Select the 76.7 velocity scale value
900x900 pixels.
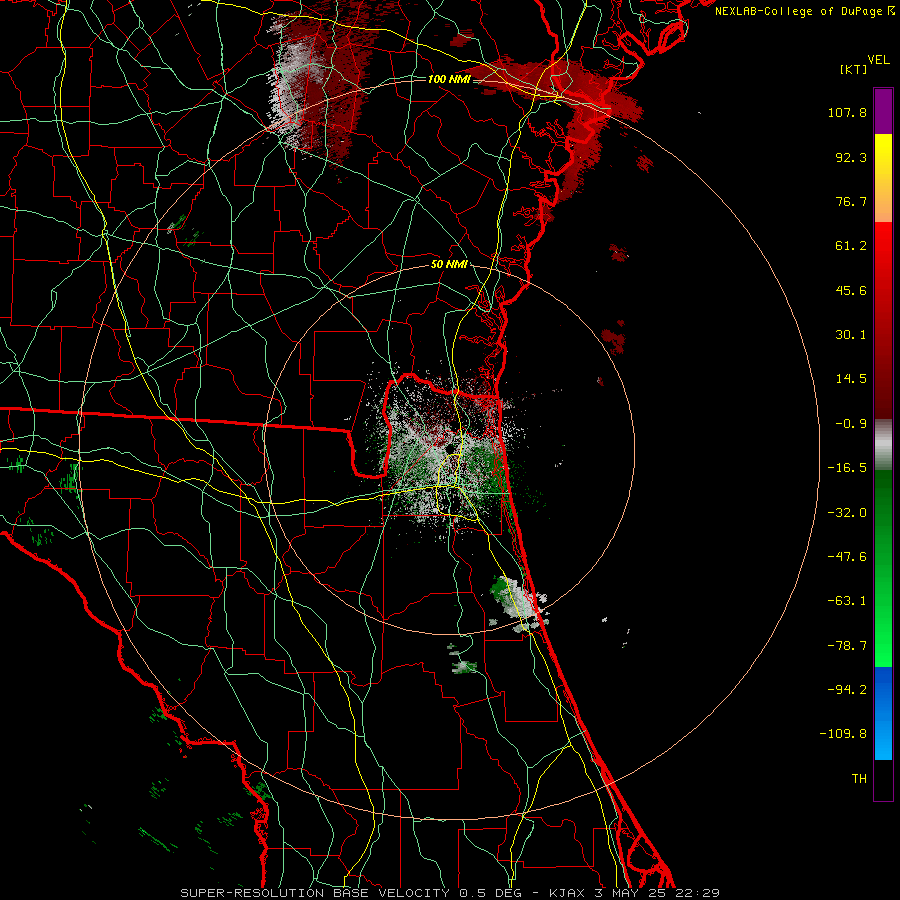coord(851,201)
